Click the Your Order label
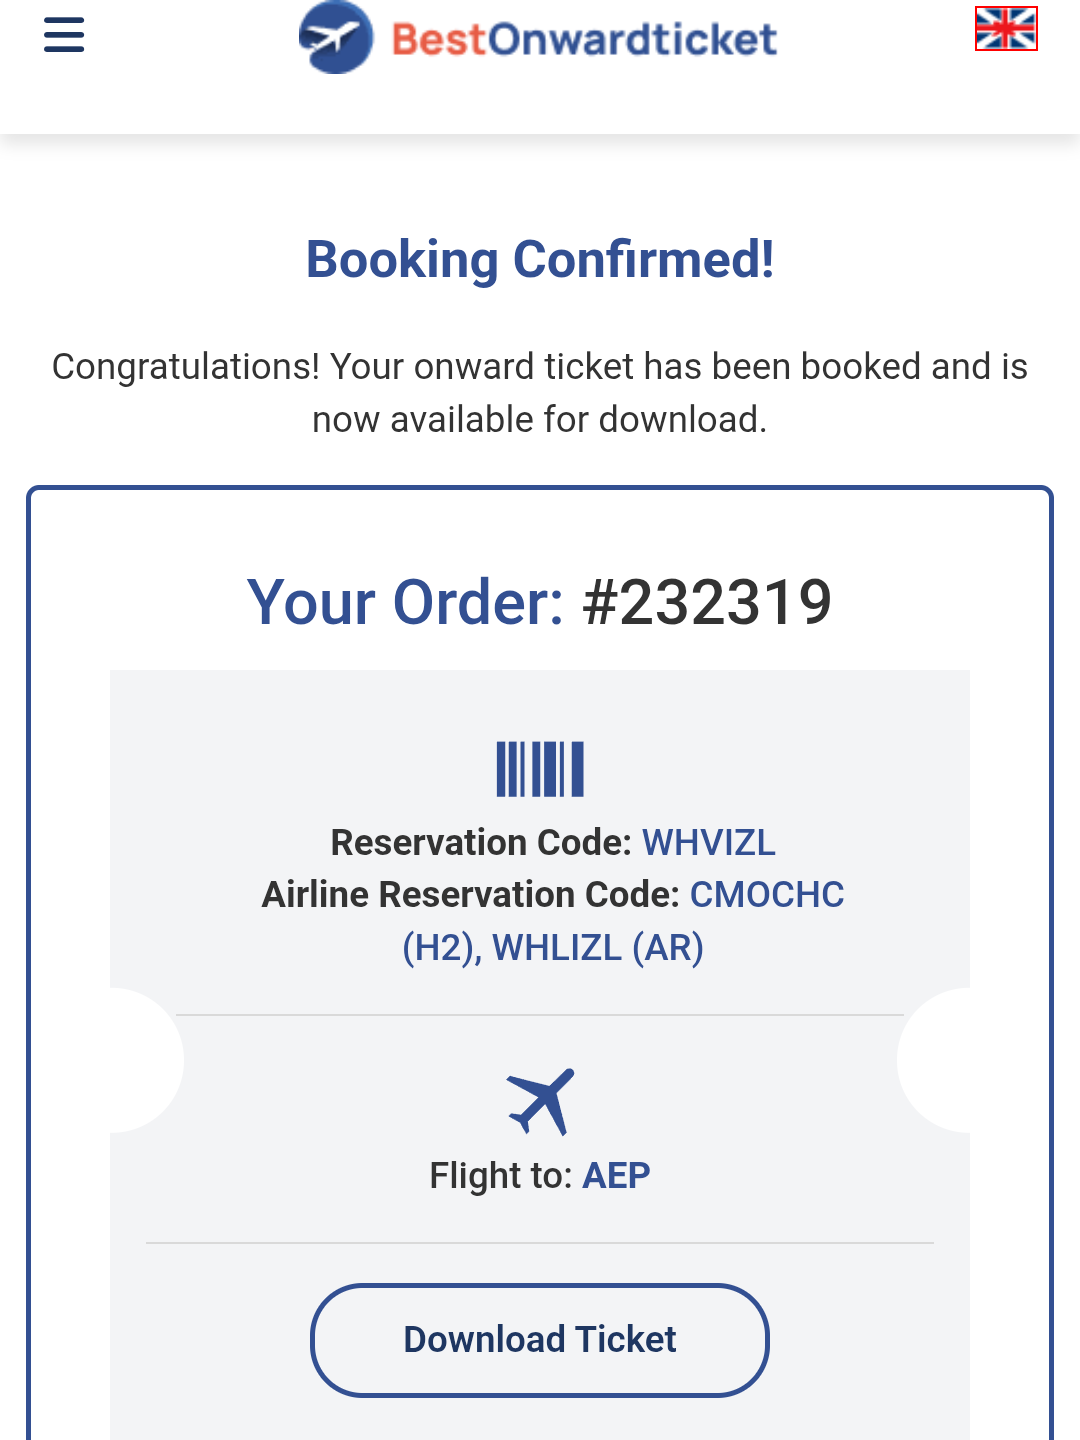The image size is (1080, 1440). coord(405,602)
